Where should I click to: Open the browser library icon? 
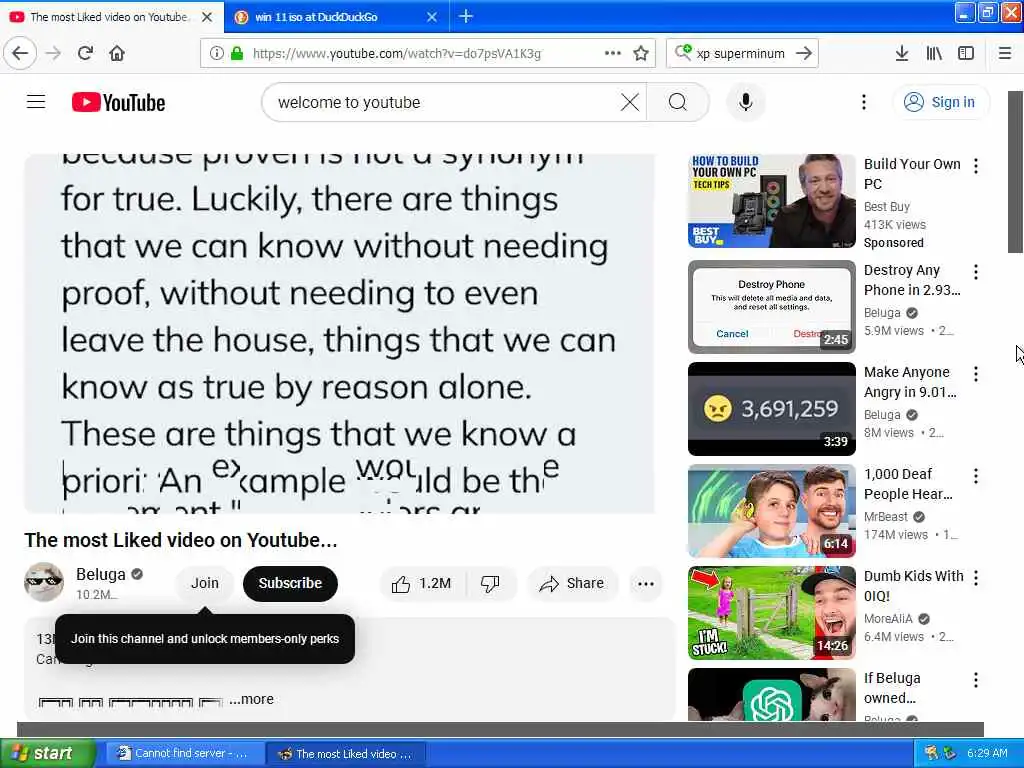[934, 53]
